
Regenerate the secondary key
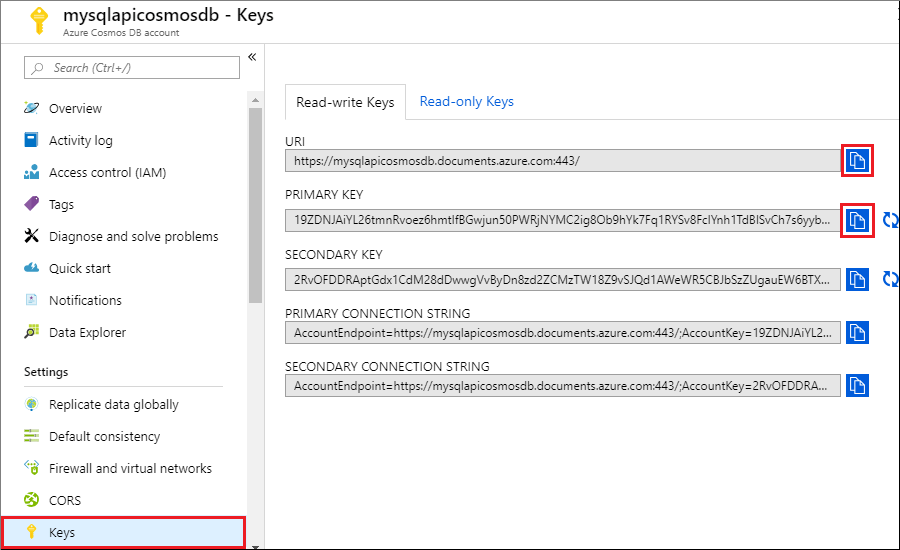[x=890, y=280]
